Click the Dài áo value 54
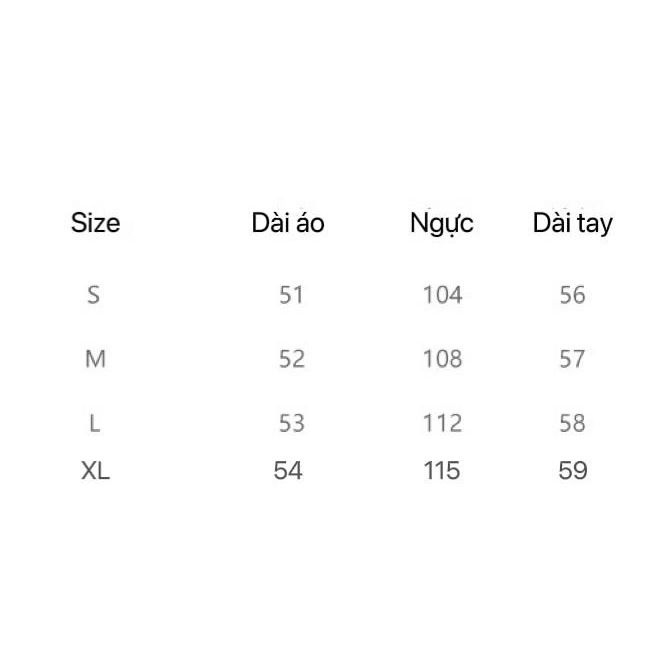Viewport: 656px width, 656px height. (288, 470)
